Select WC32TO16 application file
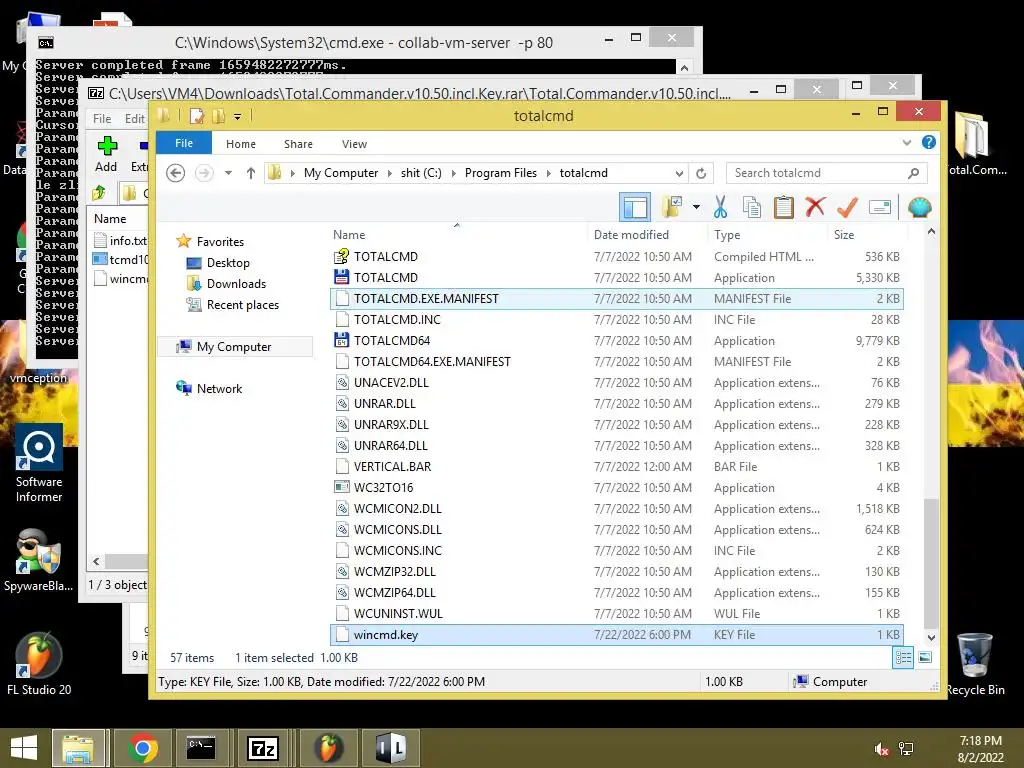1024x768 pixels. (x=617, y=487)
